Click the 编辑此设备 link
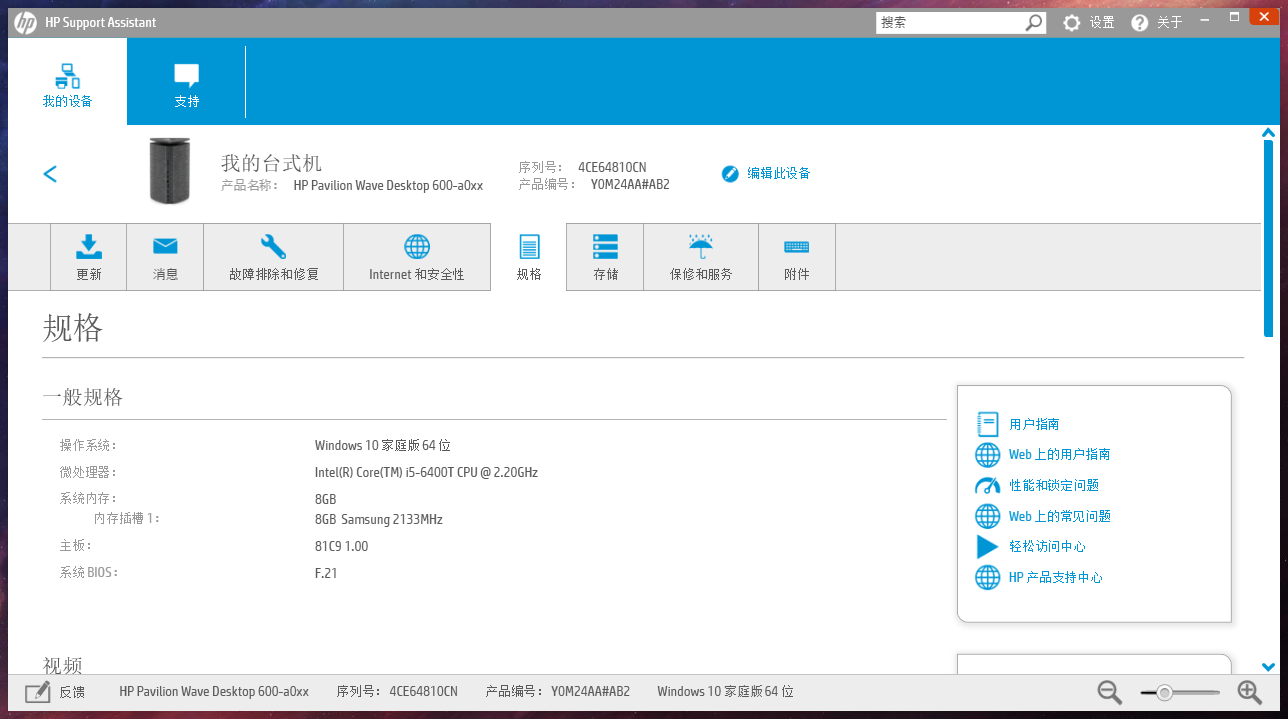Screen dimensions: 1288x719 (778, 173)
